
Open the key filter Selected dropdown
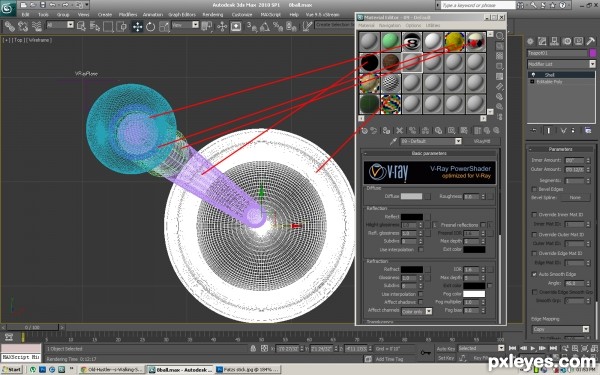(481, 348)
